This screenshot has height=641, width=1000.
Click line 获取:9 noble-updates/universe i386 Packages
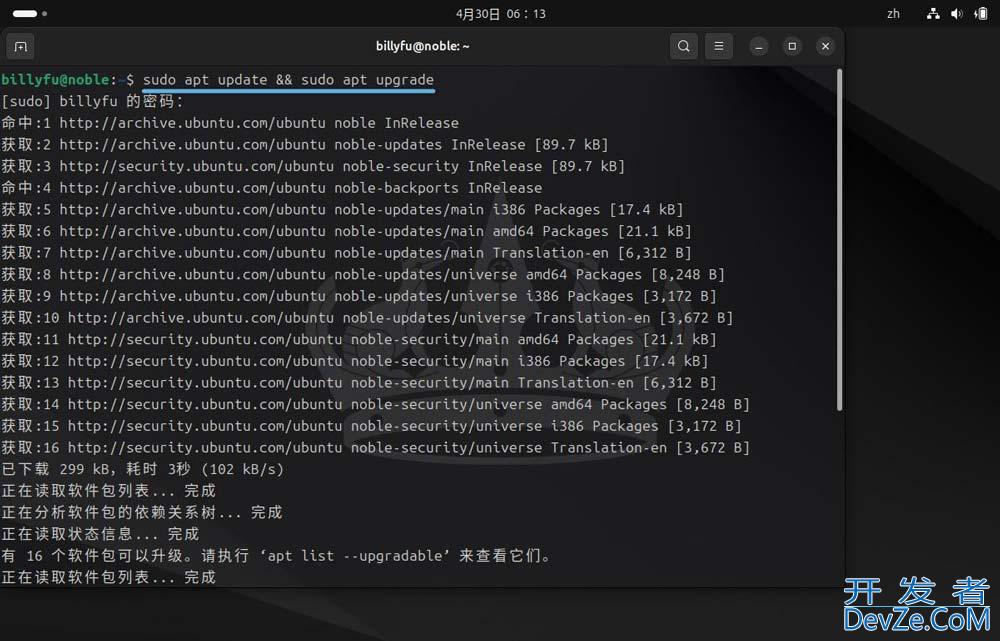(359, 297)
